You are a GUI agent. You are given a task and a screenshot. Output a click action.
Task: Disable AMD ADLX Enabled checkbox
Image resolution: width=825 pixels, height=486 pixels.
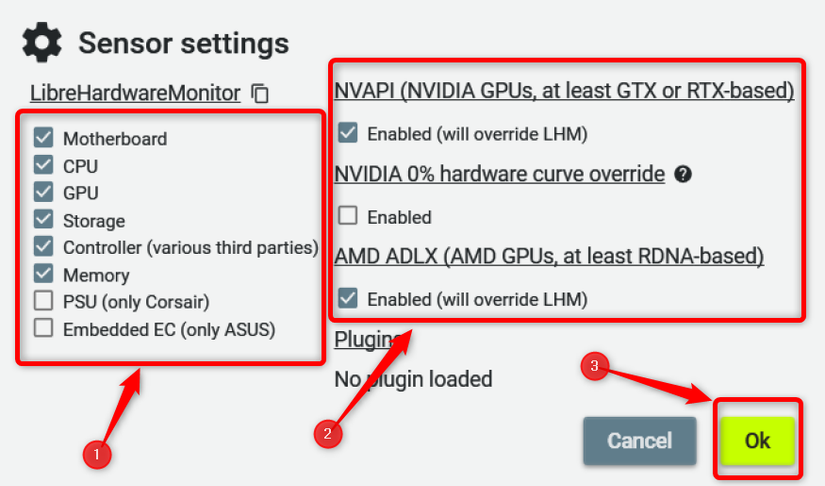(348, 298)
